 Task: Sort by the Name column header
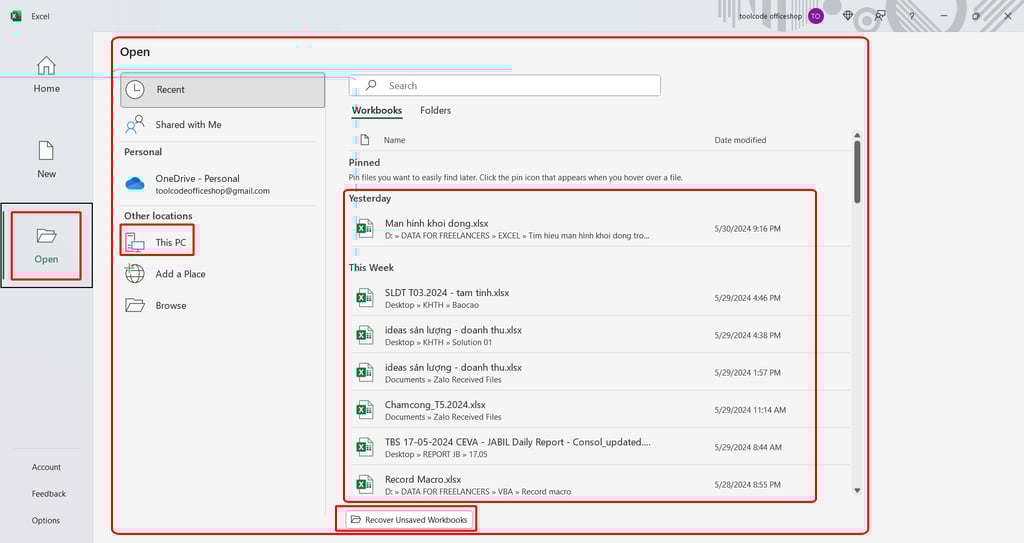394,140
